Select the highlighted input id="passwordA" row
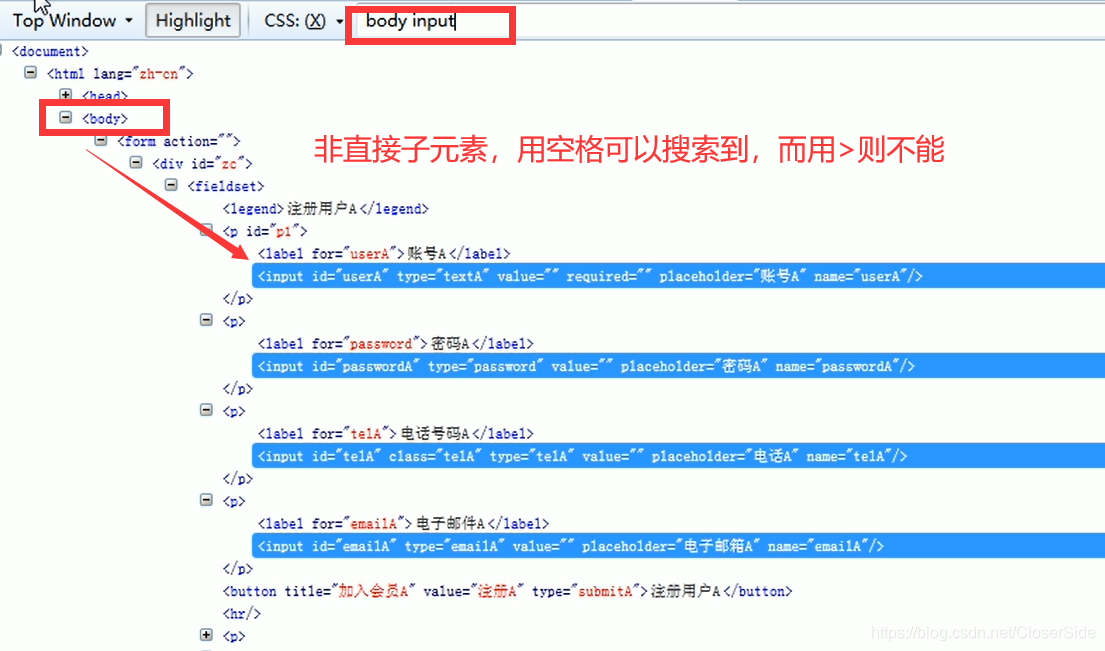The image size is (1105, 651). 678,366
